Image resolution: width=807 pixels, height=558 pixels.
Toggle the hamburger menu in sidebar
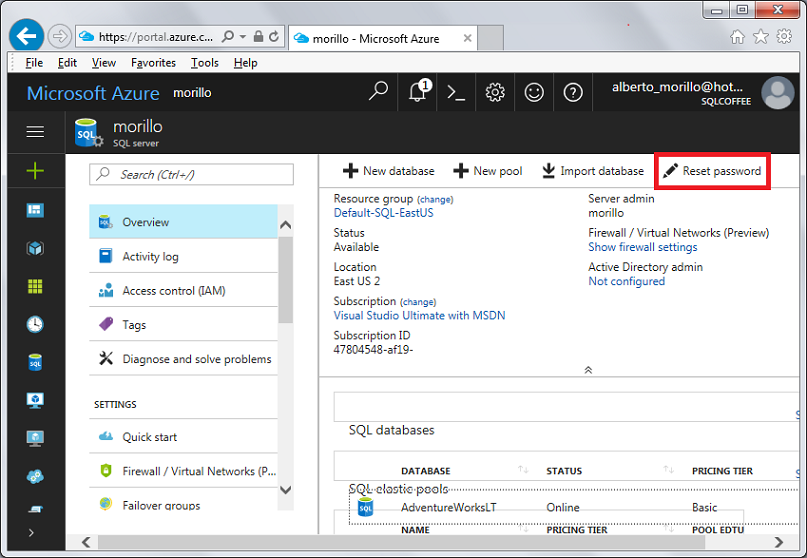[35, 132]
